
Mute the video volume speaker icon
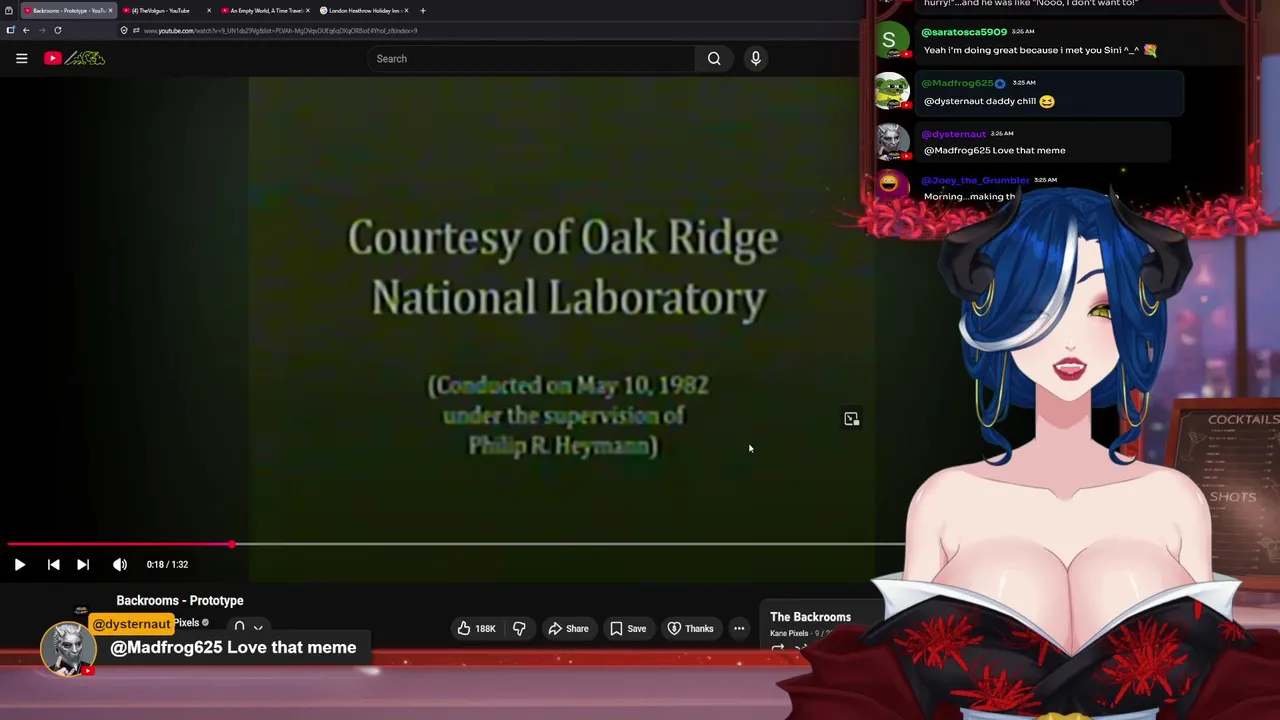pos(120,564)
